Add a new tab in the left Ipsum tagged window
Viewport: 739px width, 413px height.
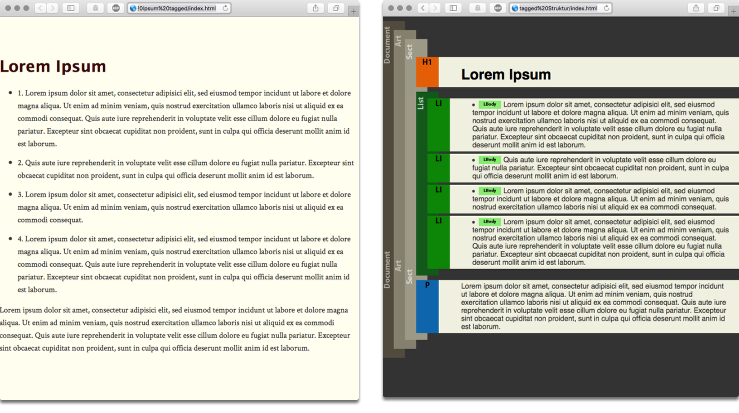click(x=353, y=11)
